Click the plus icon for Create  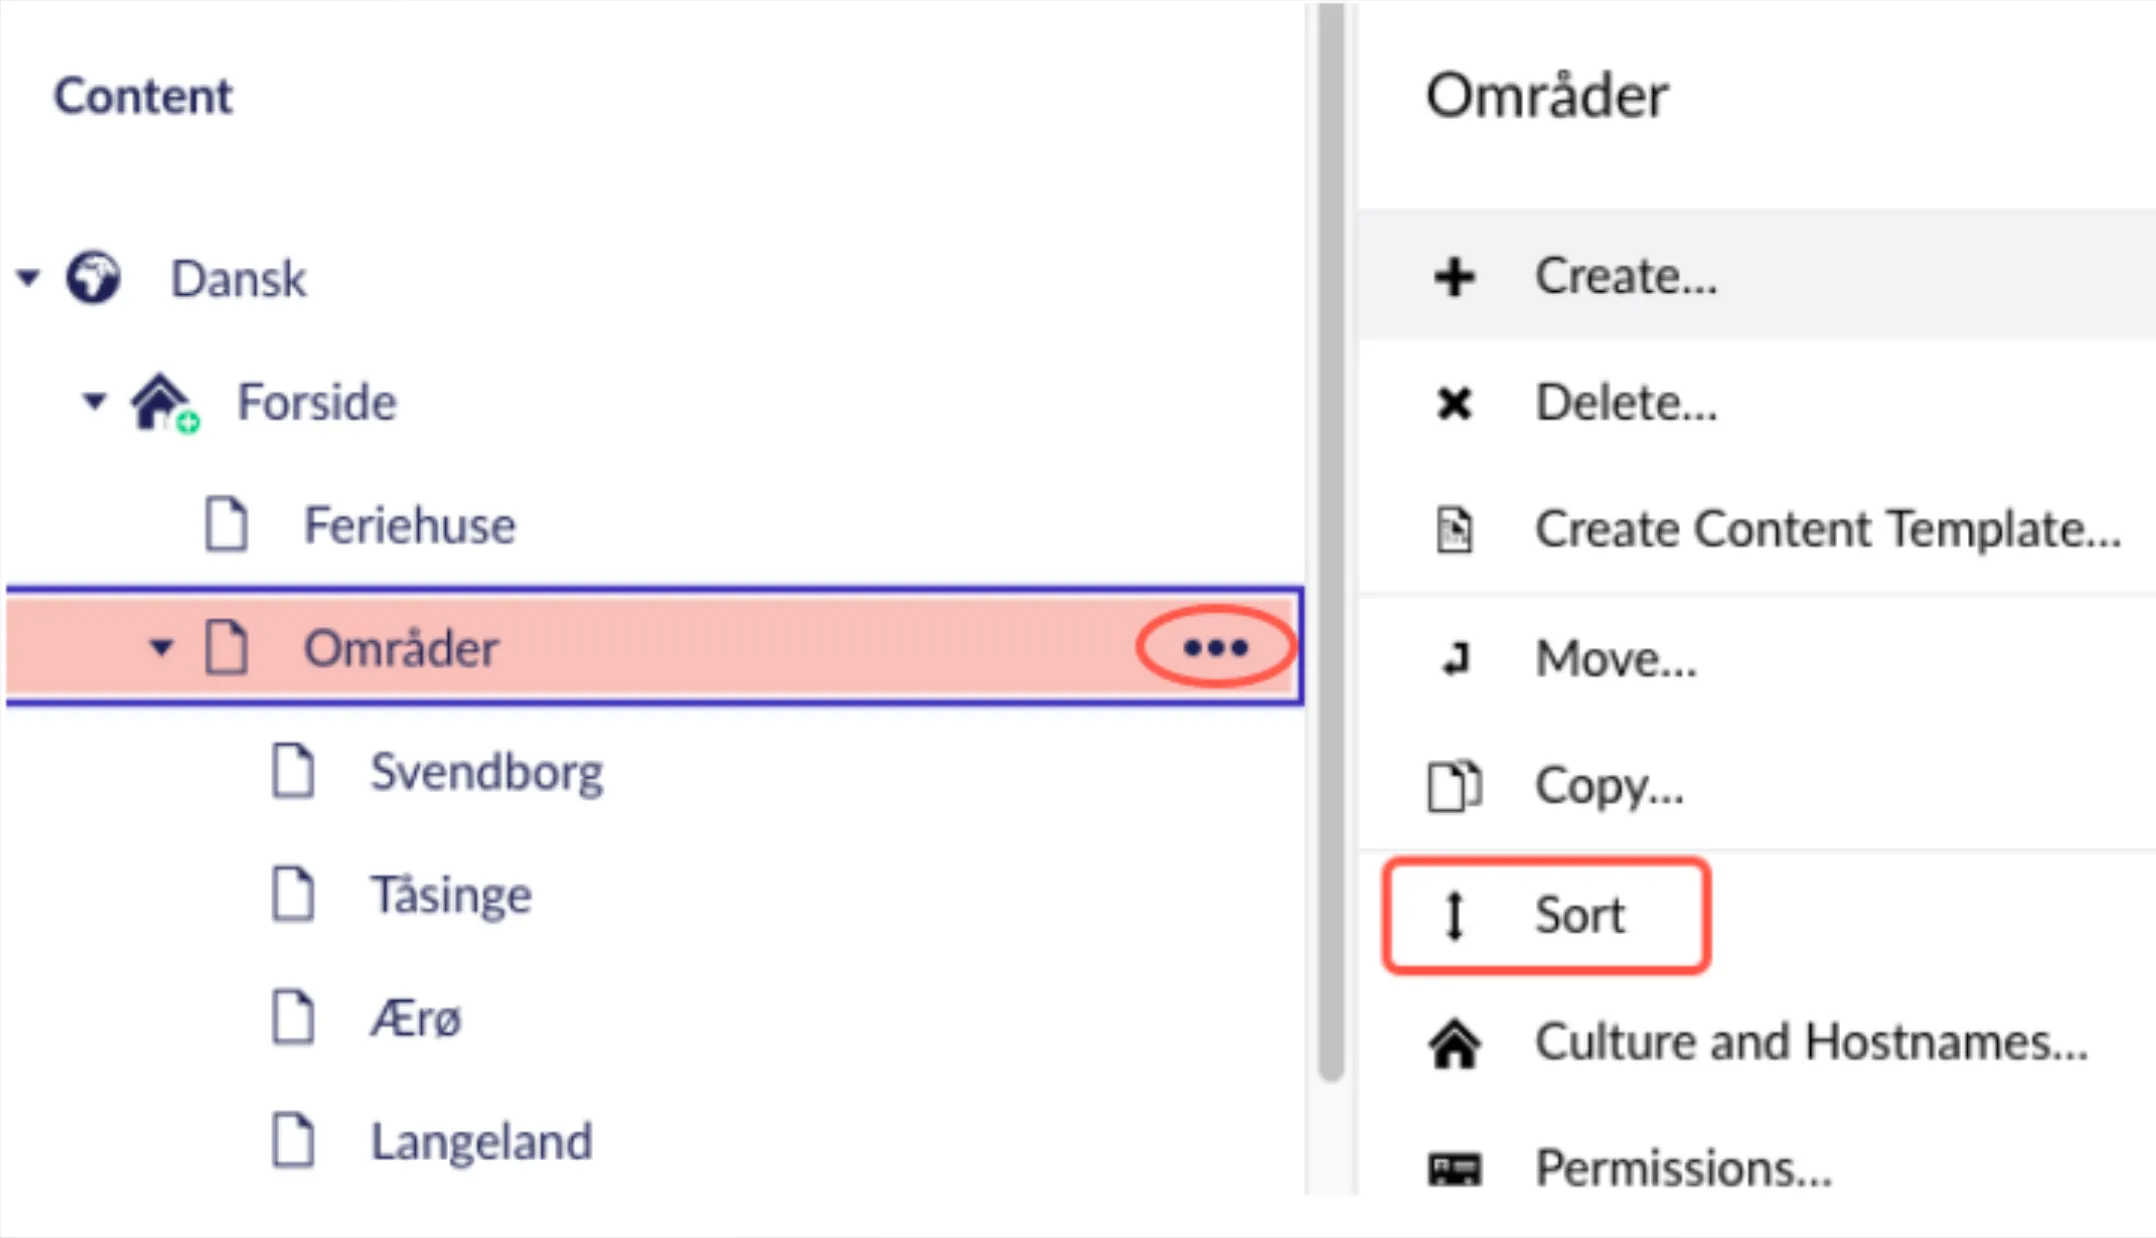point(1455,277)
